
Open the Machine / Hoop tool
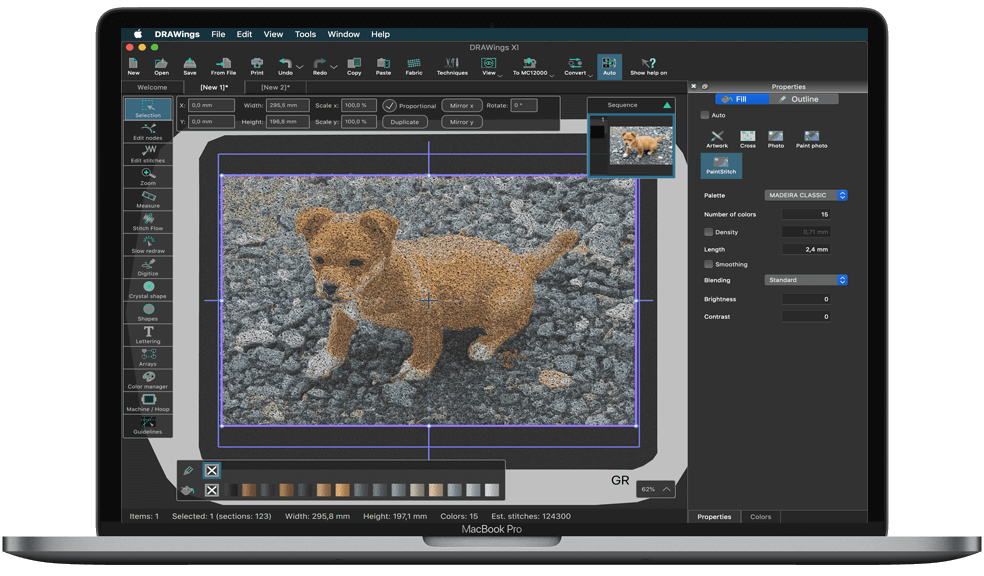(x=148, y=403)
